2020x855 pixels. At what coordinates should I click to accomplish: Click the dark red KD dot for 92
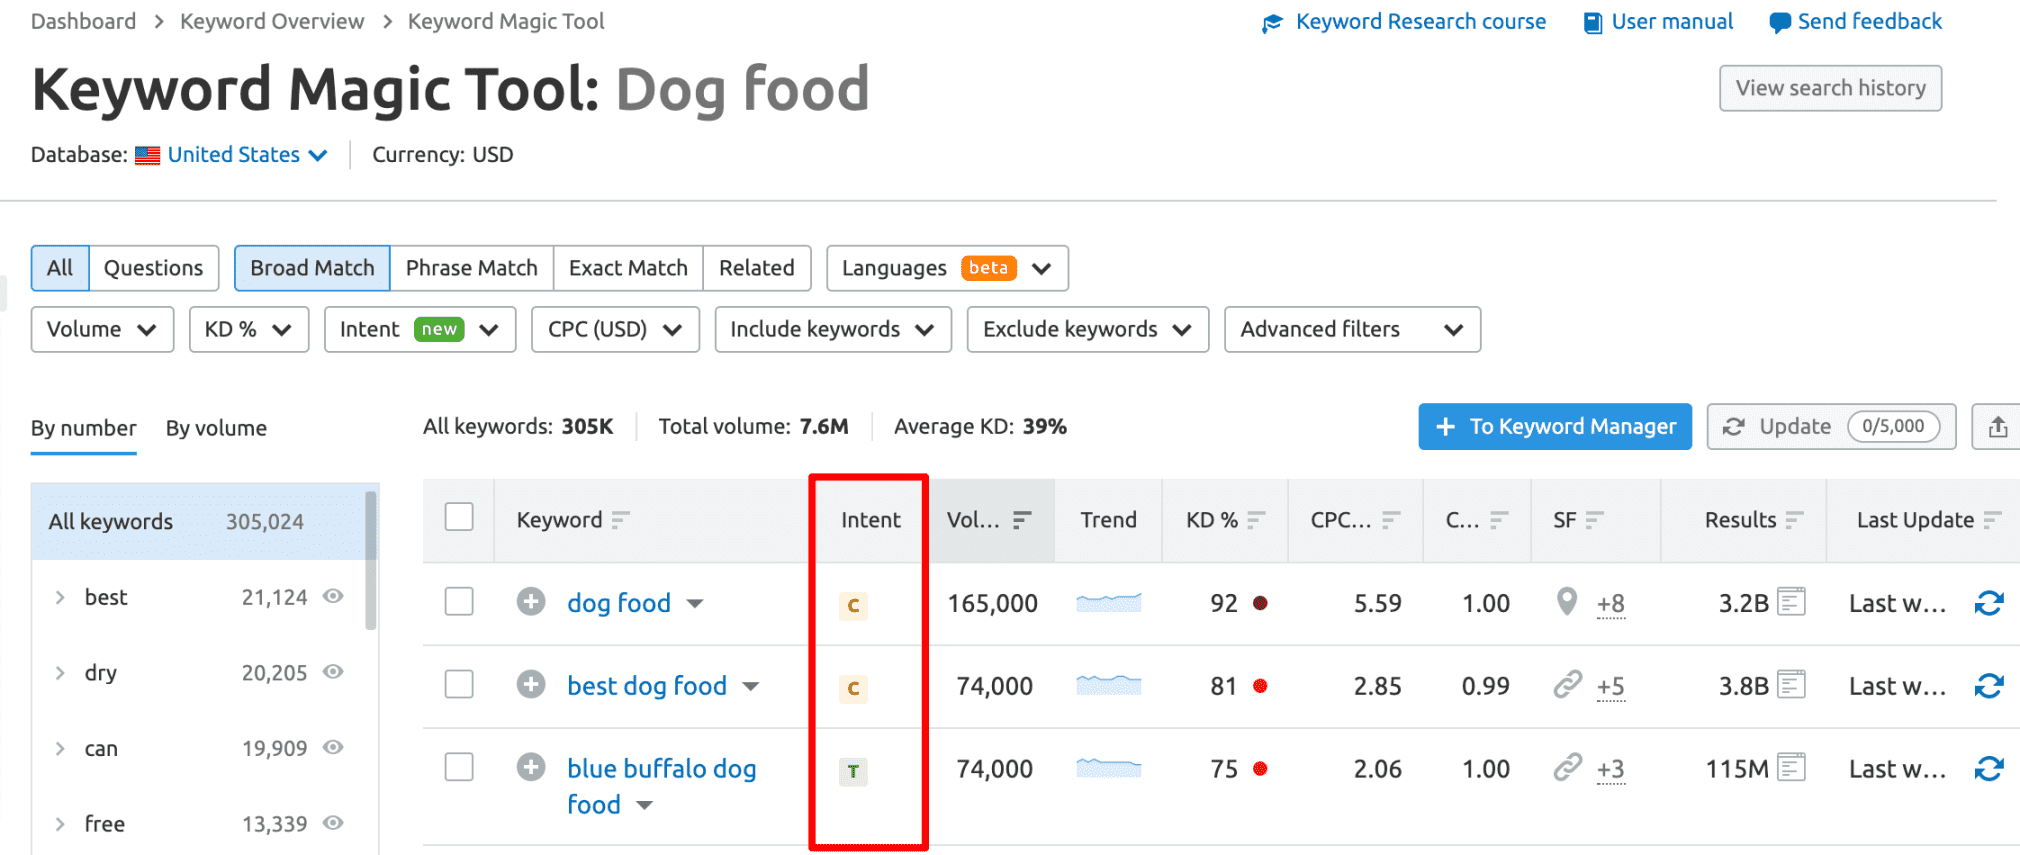point(1260,603)
